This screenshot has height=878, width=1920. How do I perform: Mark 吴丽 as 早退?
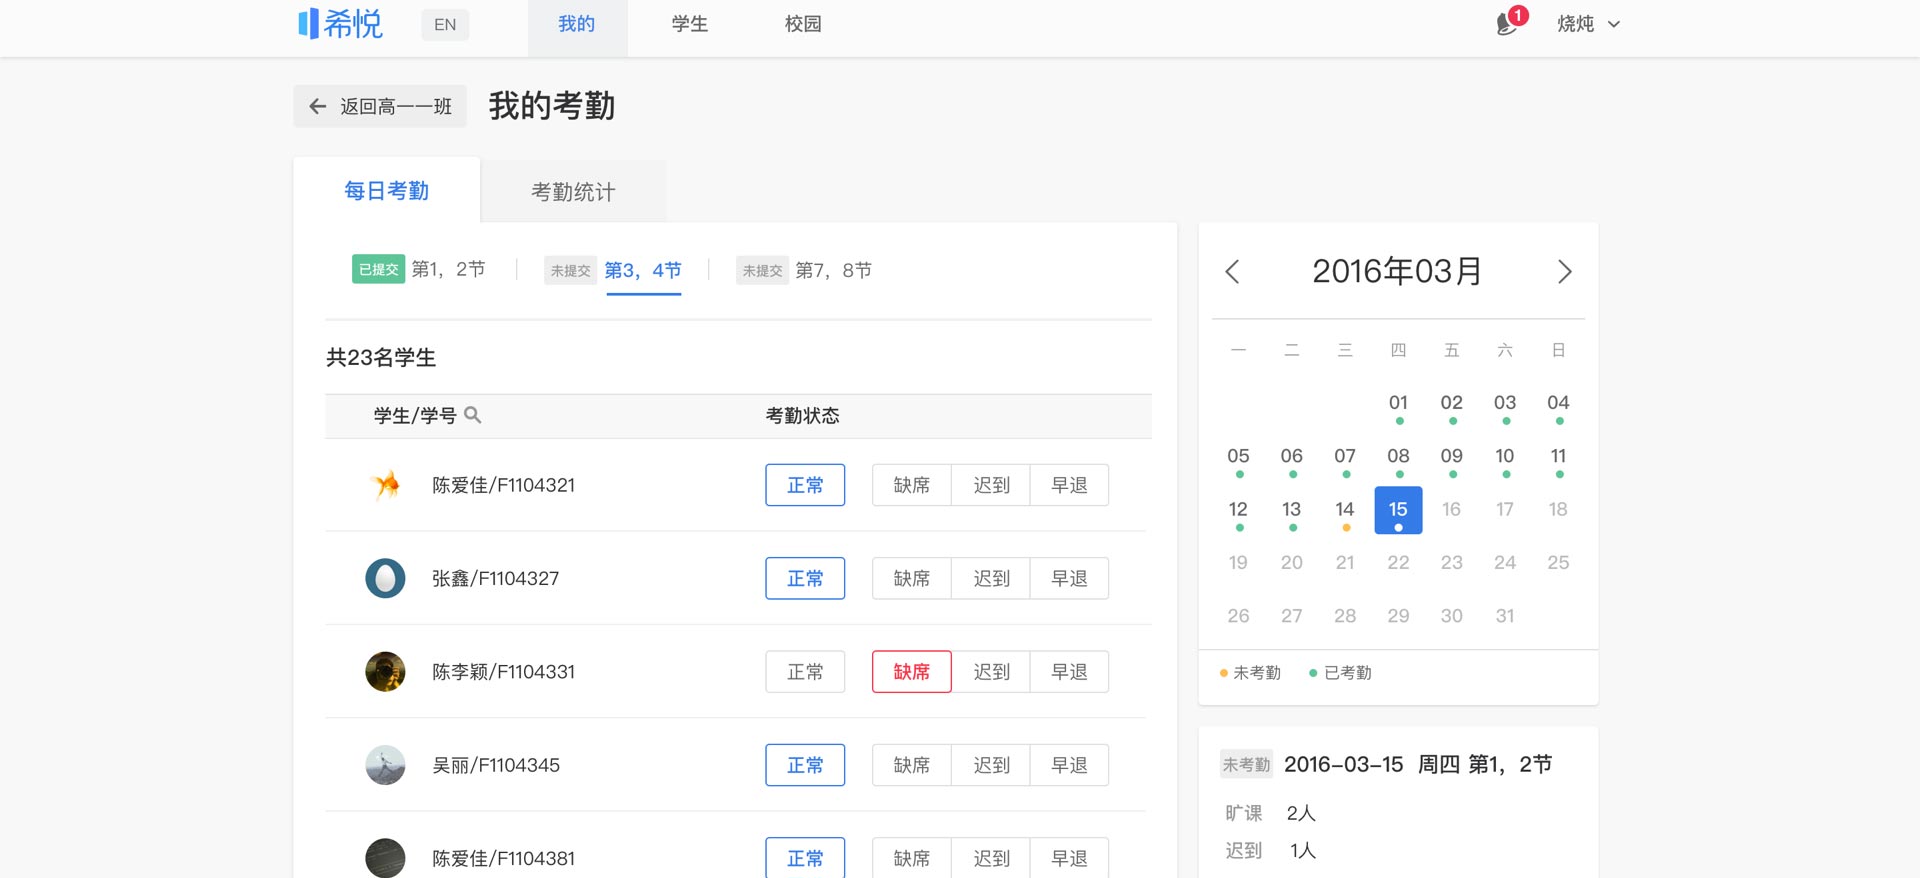pos(1069,765)
